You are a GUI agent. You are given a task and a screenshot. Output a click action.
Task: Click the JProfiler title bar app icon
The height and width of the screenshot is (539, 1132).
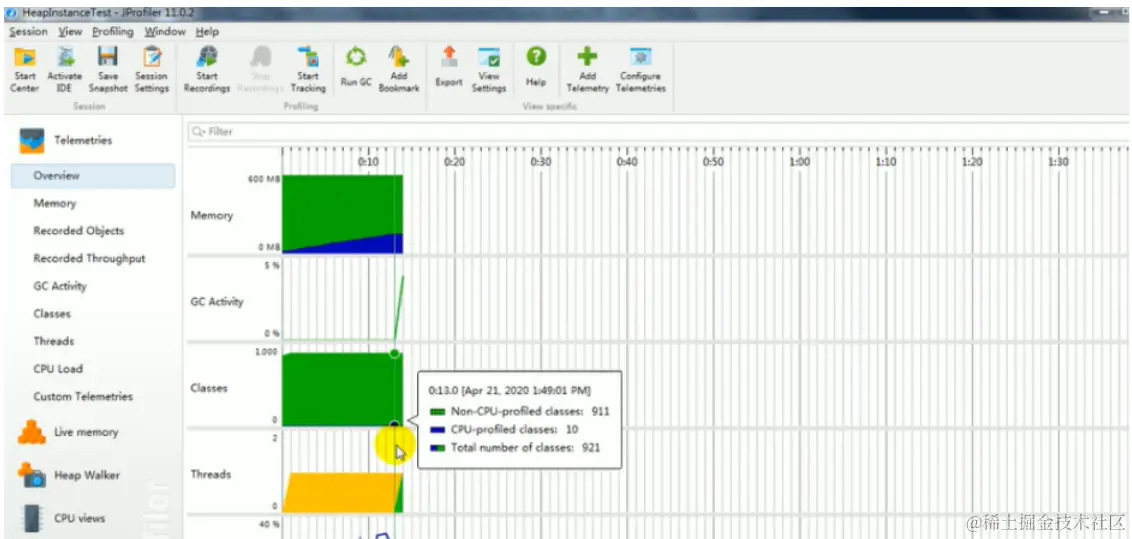10,13
